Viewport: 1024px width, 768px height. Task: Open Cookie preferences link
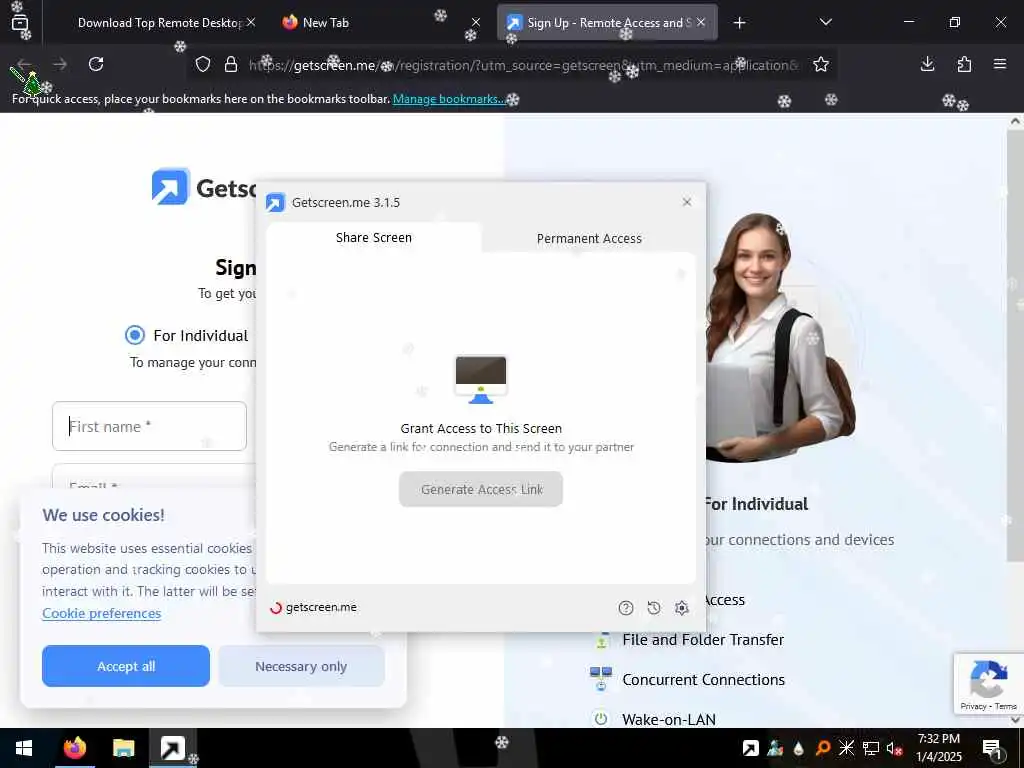click(102, 613)
